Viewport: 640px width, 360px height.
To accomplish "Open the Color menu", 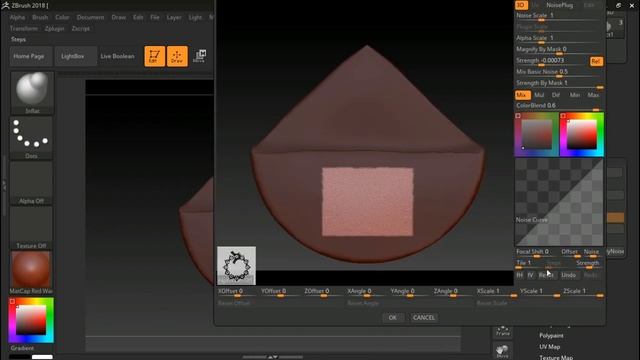I will [x=62, y=18].
